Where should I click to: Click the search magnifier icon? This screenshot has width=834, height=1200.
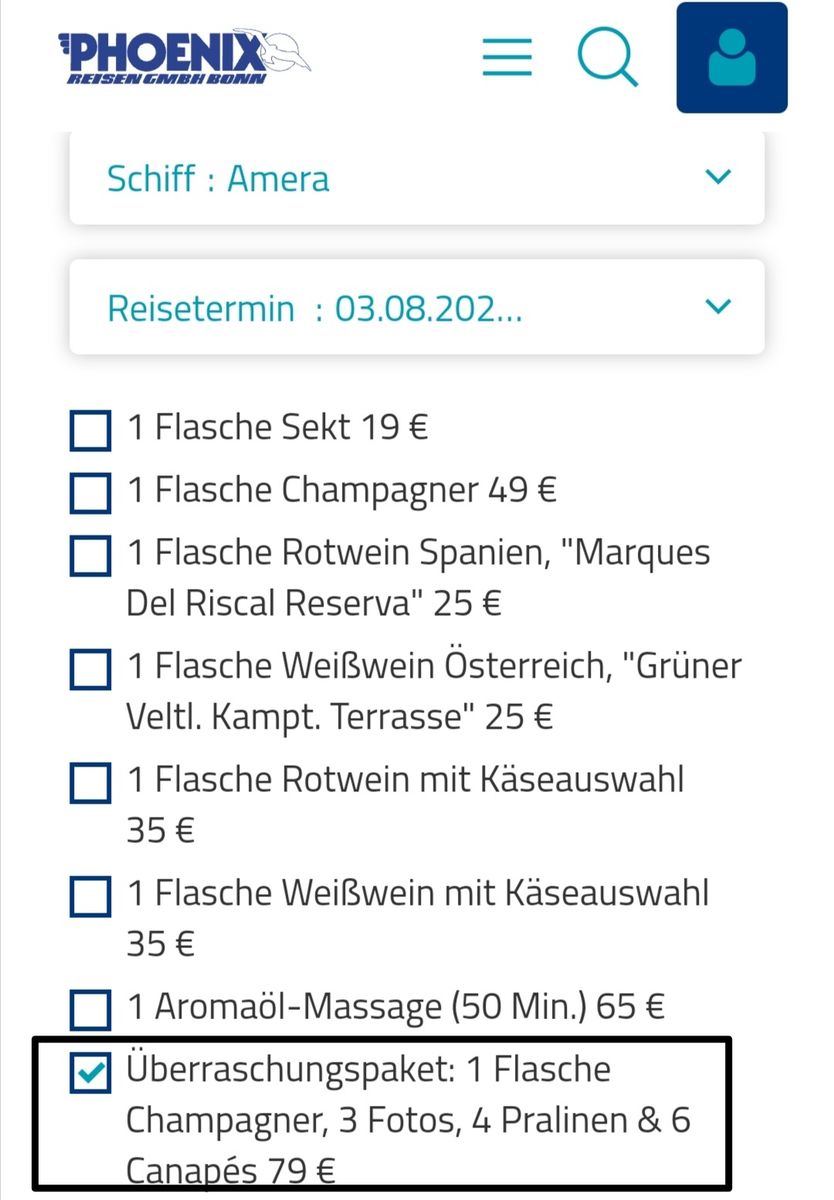pos(607,56)
